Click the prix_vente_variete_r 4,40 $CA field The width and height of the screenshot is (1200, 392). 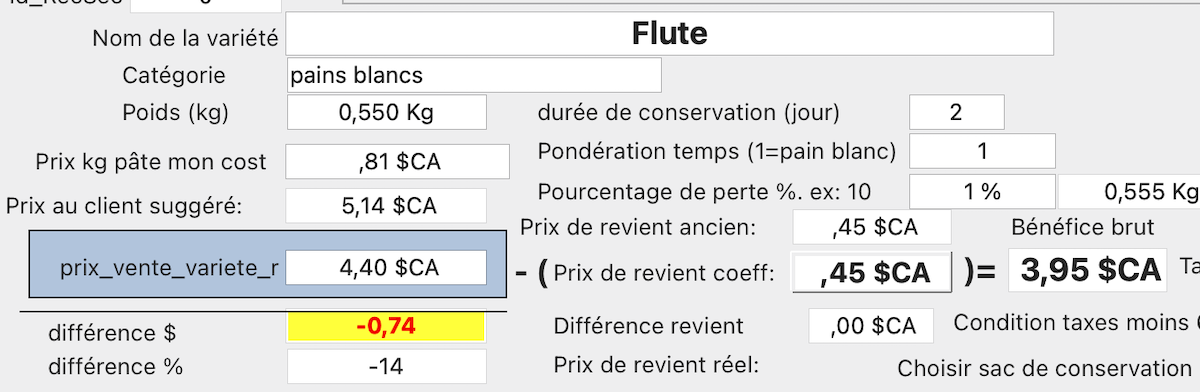(386, 268)
